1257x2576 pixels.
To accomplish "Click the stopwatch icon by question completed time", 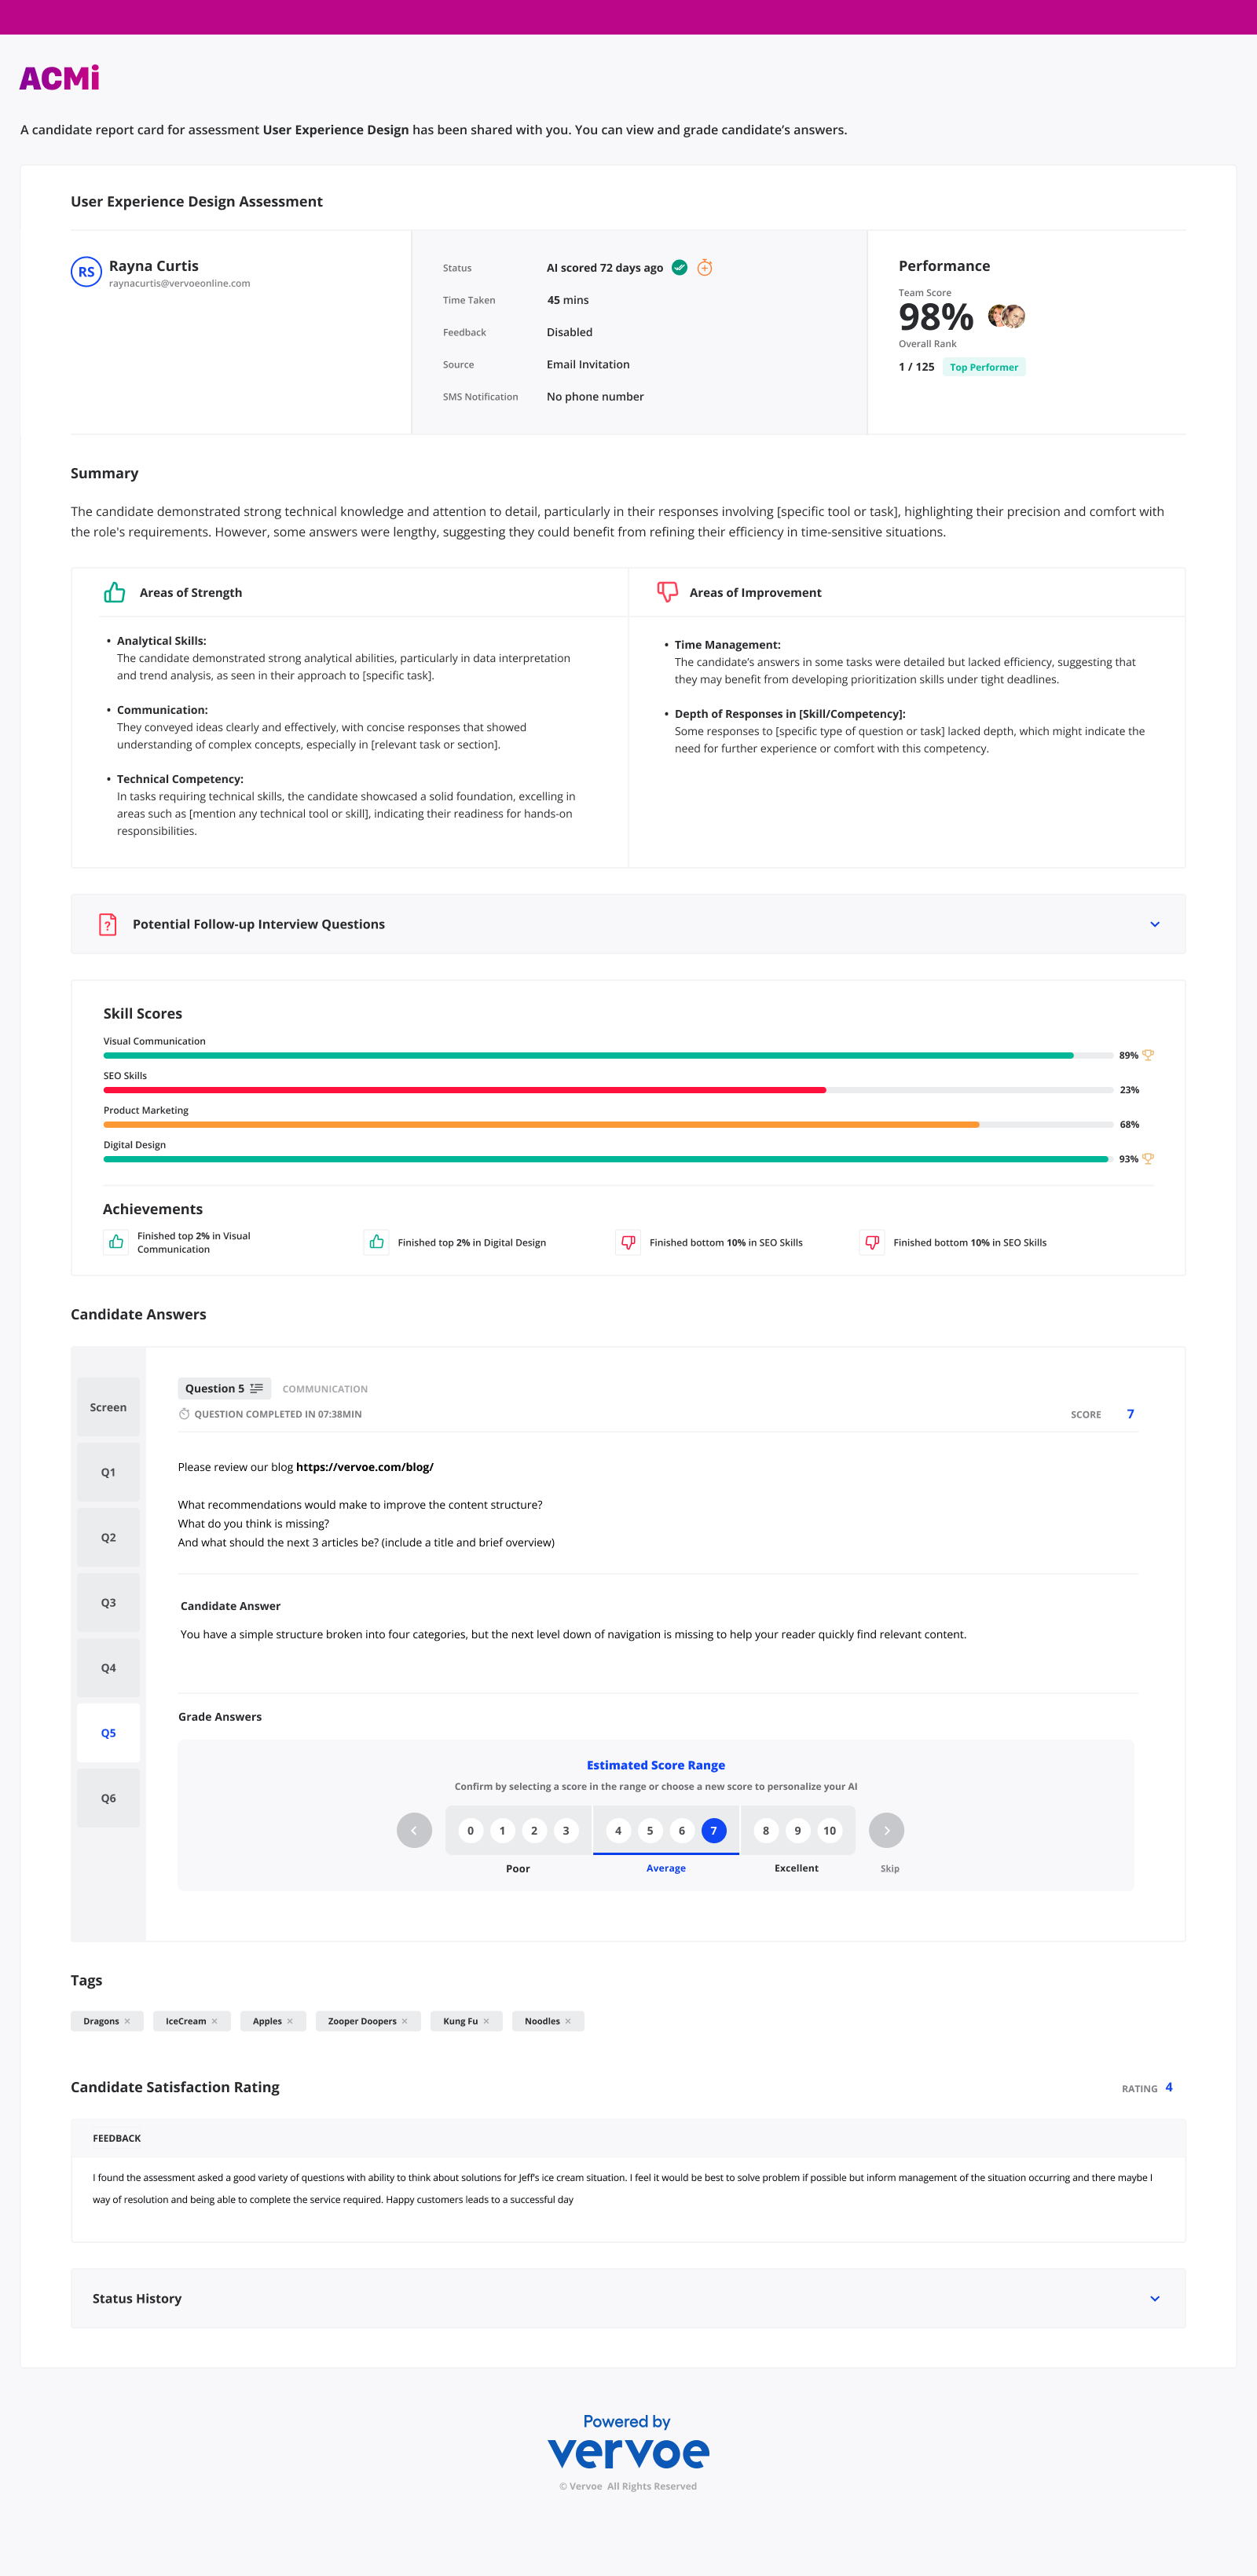I will (x=184, y=1414).
